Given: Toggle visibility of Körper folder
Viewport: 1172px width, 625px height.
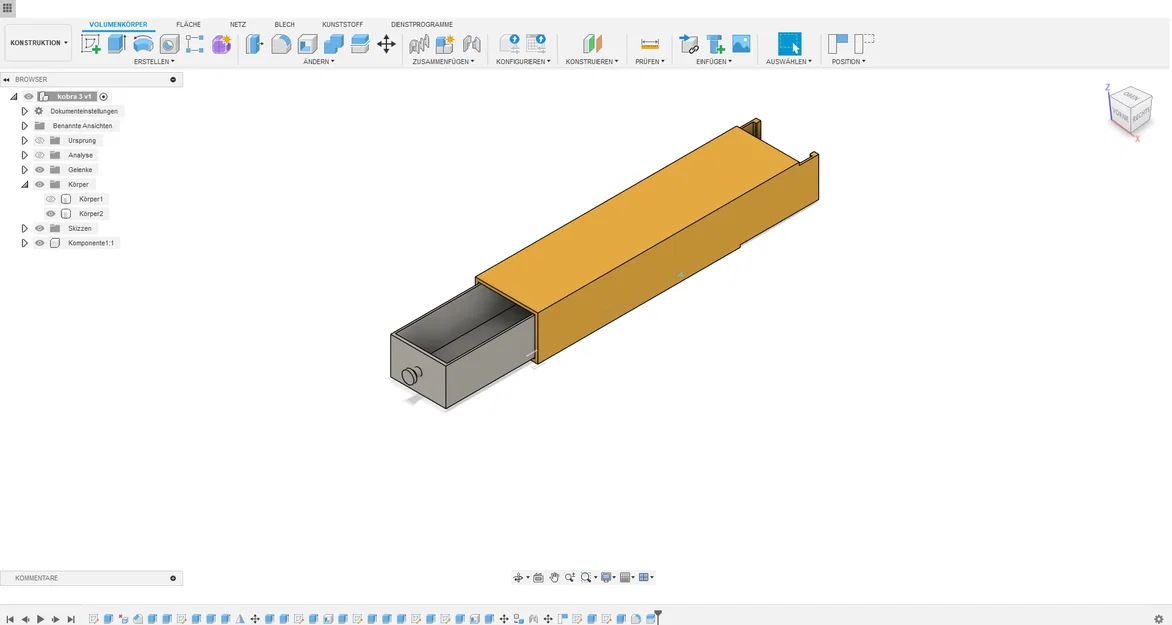Looking at the screenshot, I should [x=40, y=185].
